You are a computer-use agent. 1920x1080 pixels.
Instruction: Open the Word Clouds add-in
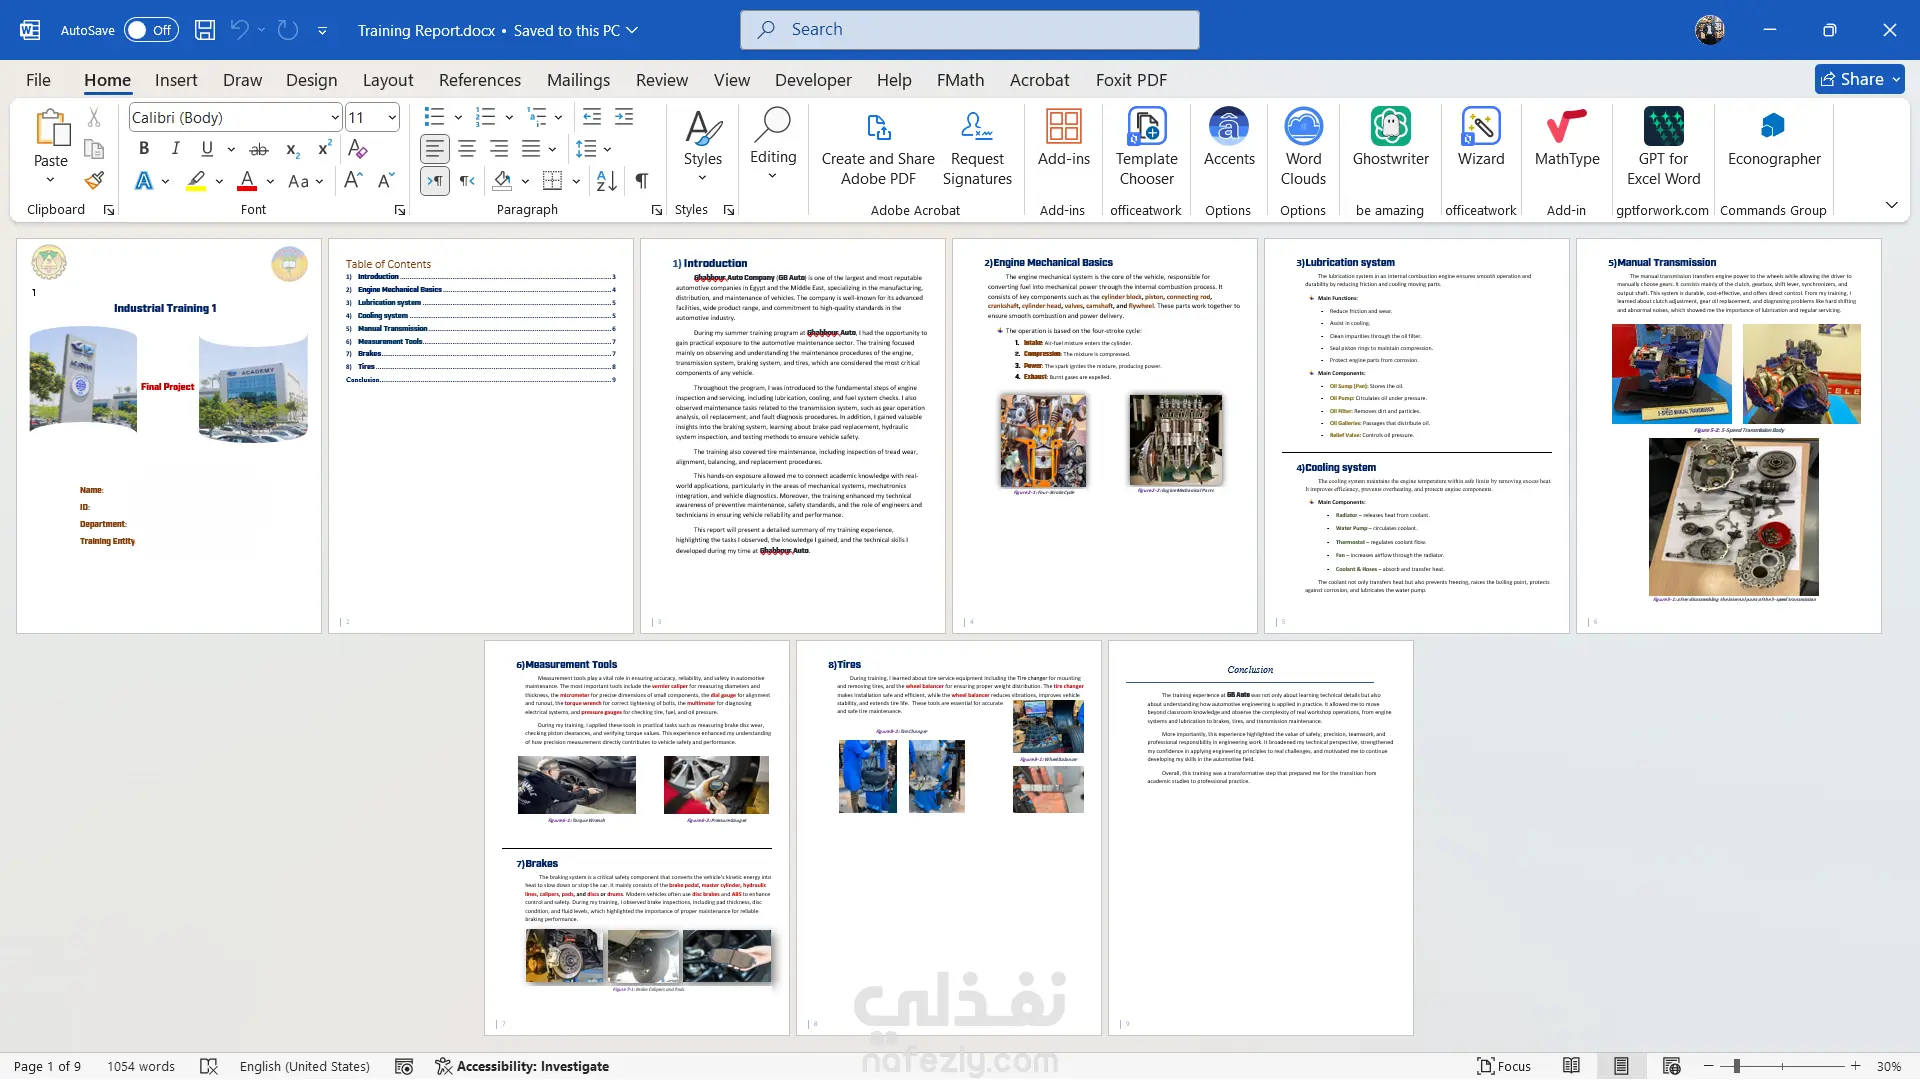[1303, 147]
